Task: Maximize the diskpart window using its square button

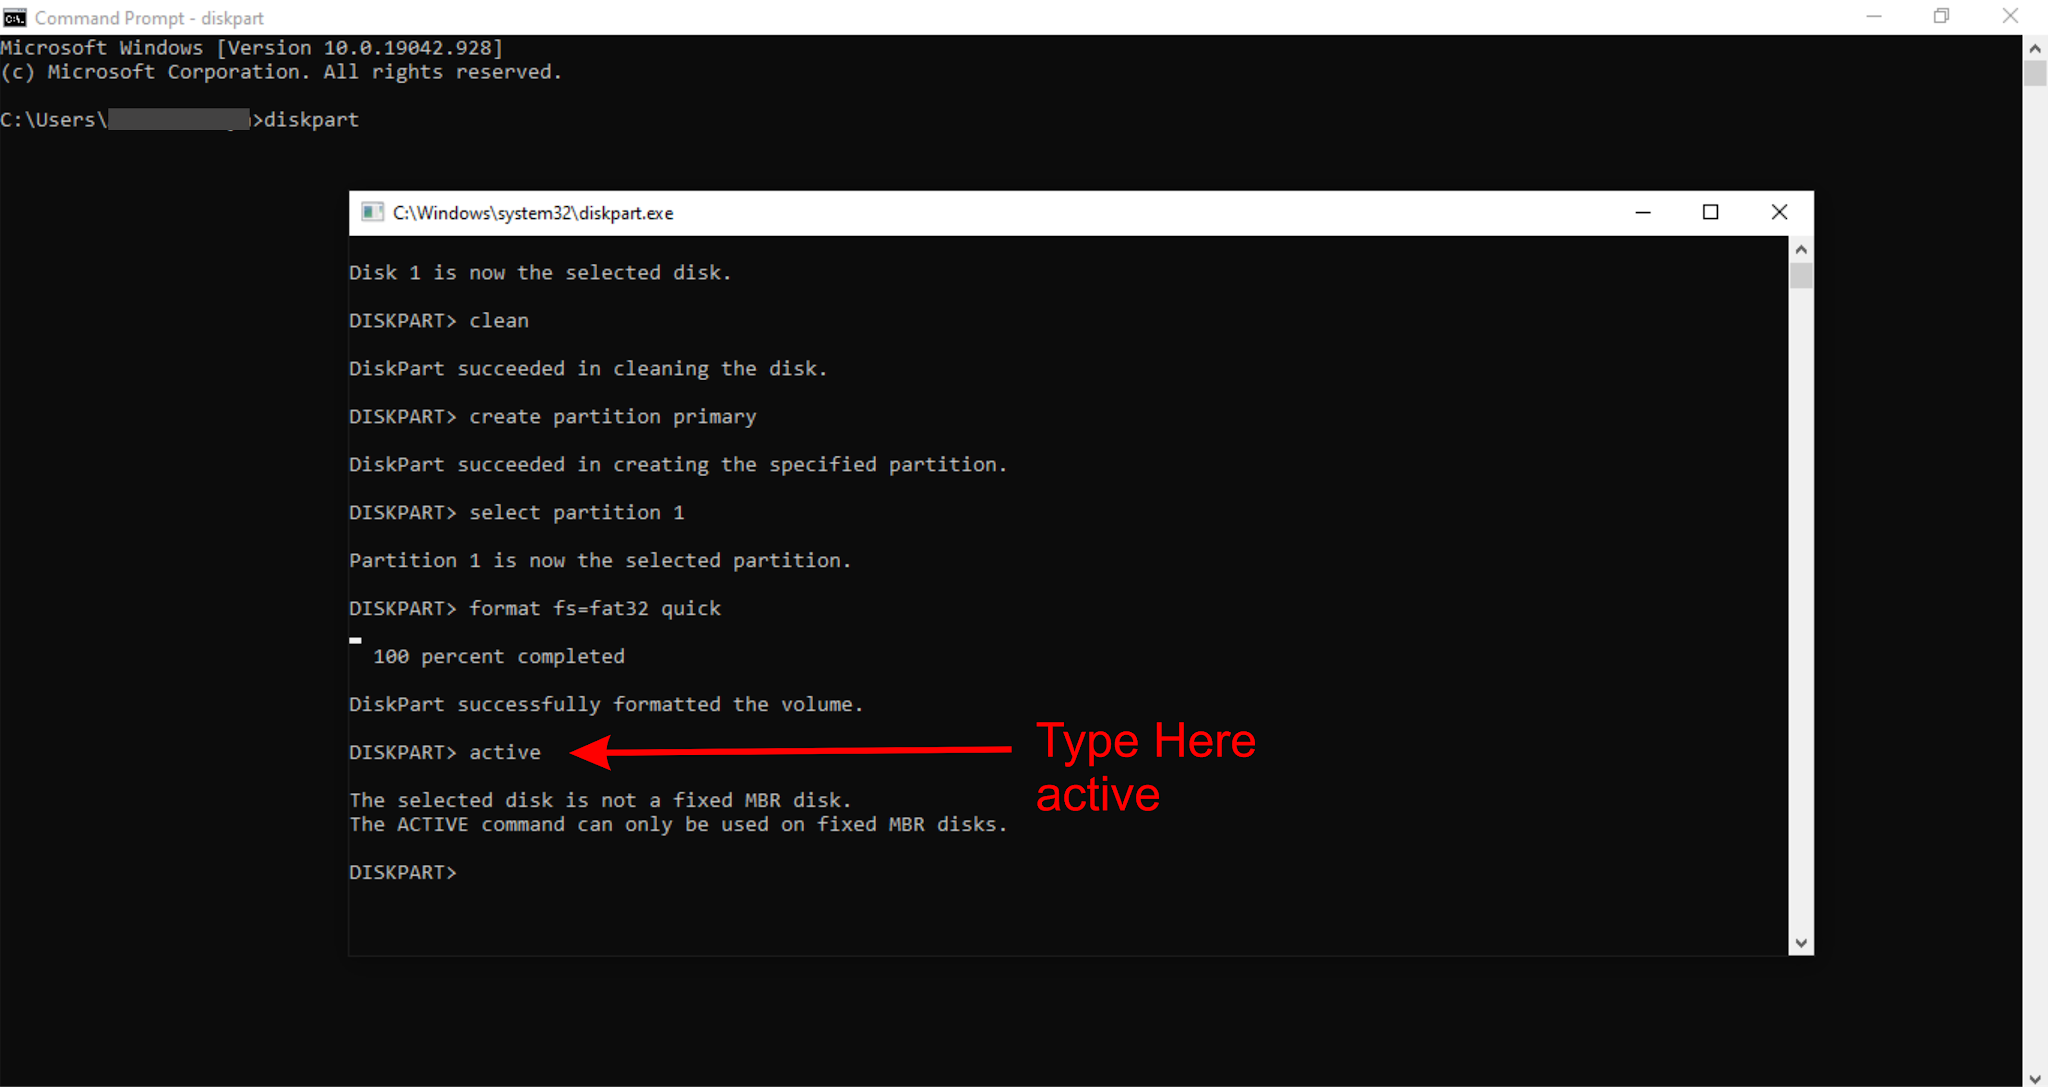Action: 1710,212
